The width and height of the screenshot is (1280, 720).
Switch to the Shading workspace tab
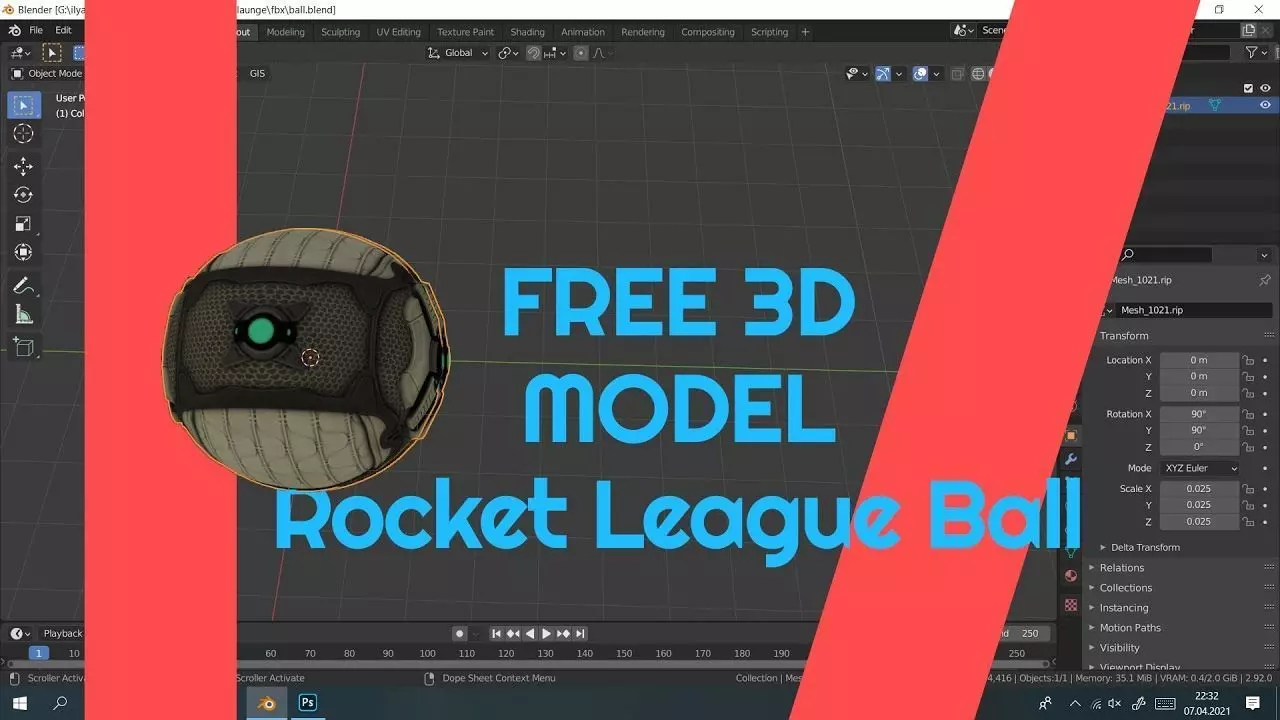click(x=527, y=32)
